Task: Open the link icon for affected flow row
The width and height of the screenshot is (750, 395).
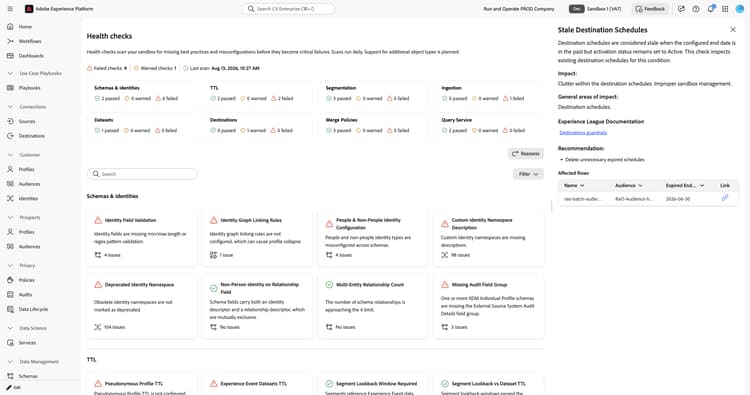Action: click(x=725, y=198)
